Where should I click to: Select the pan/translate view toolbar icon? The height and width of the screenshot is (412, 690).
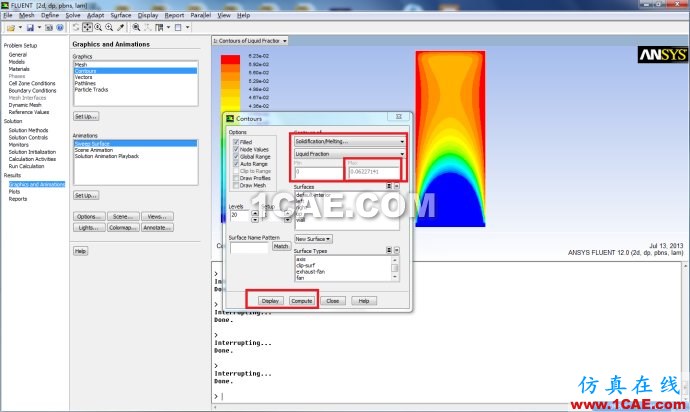click(x=87, y=27)
